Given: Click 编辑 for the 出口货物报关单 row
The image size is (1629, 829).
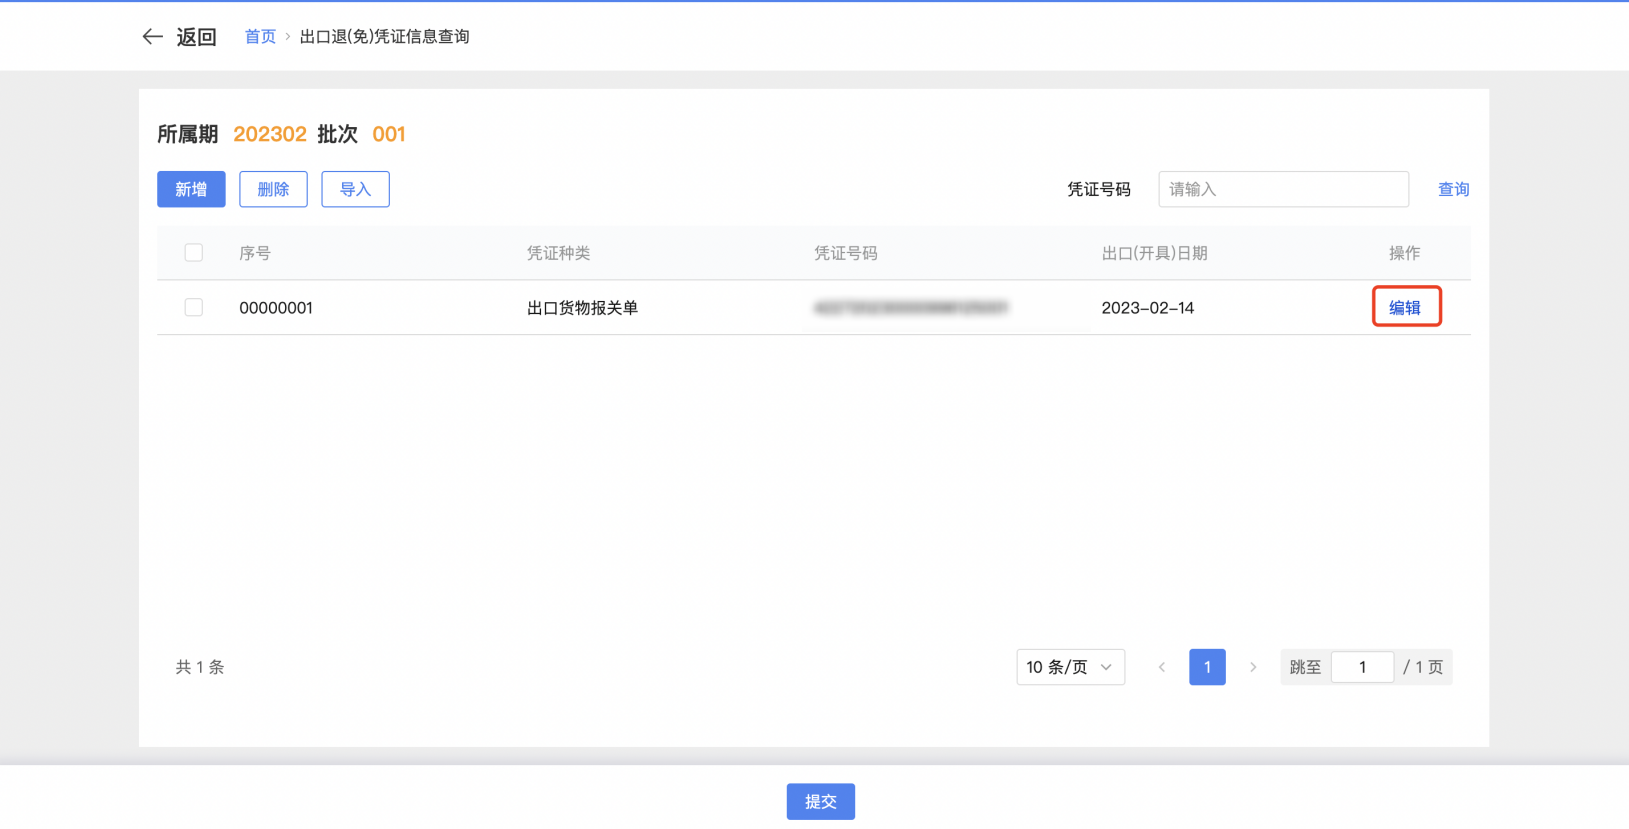Looking at the screenshot, I should (1405, 307).
